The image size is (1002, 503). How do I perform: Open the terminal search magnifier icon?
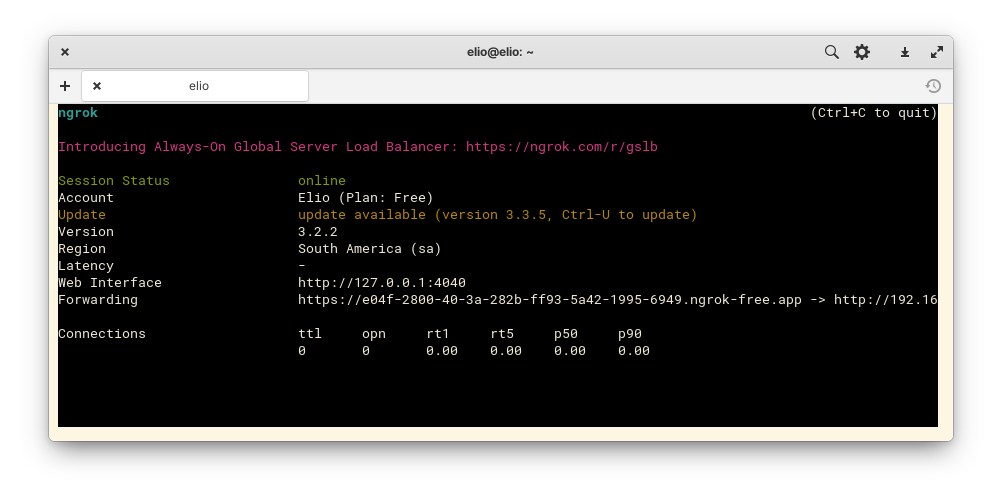(x=831, y=52)
